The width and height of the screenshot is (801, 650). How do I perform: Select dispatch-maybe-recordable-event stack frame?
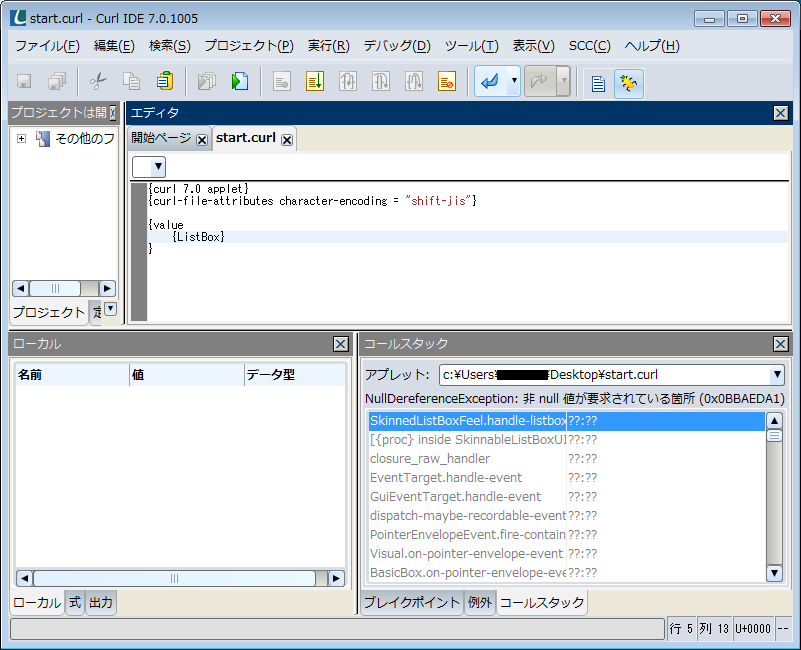click(x=567, y=516)
